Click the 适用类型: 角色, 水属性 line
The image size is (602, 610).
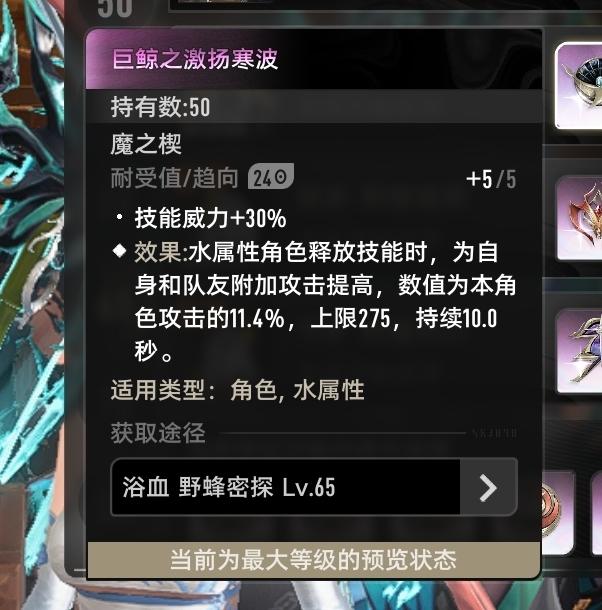click(237, 390)
